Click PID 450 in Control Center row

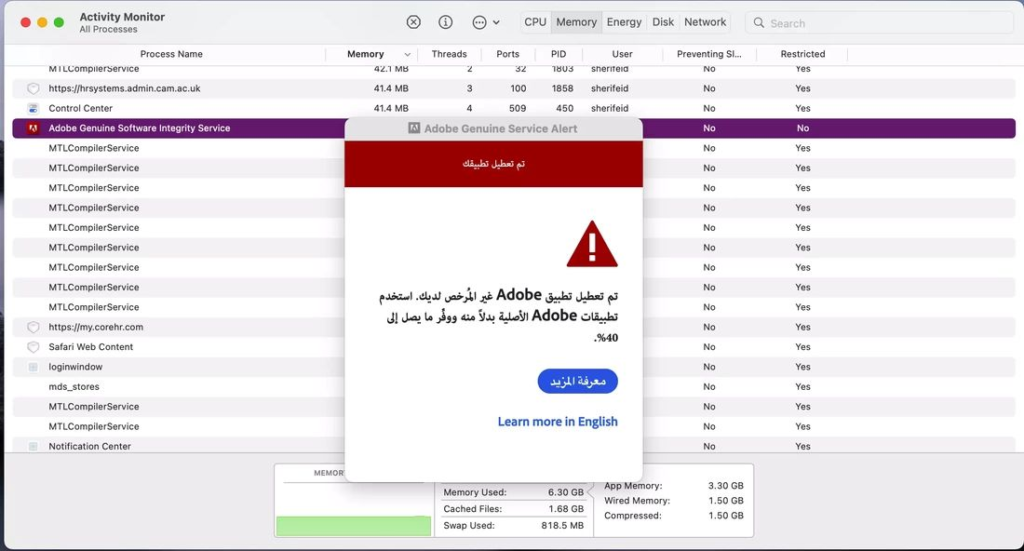[x=565, y=108]
